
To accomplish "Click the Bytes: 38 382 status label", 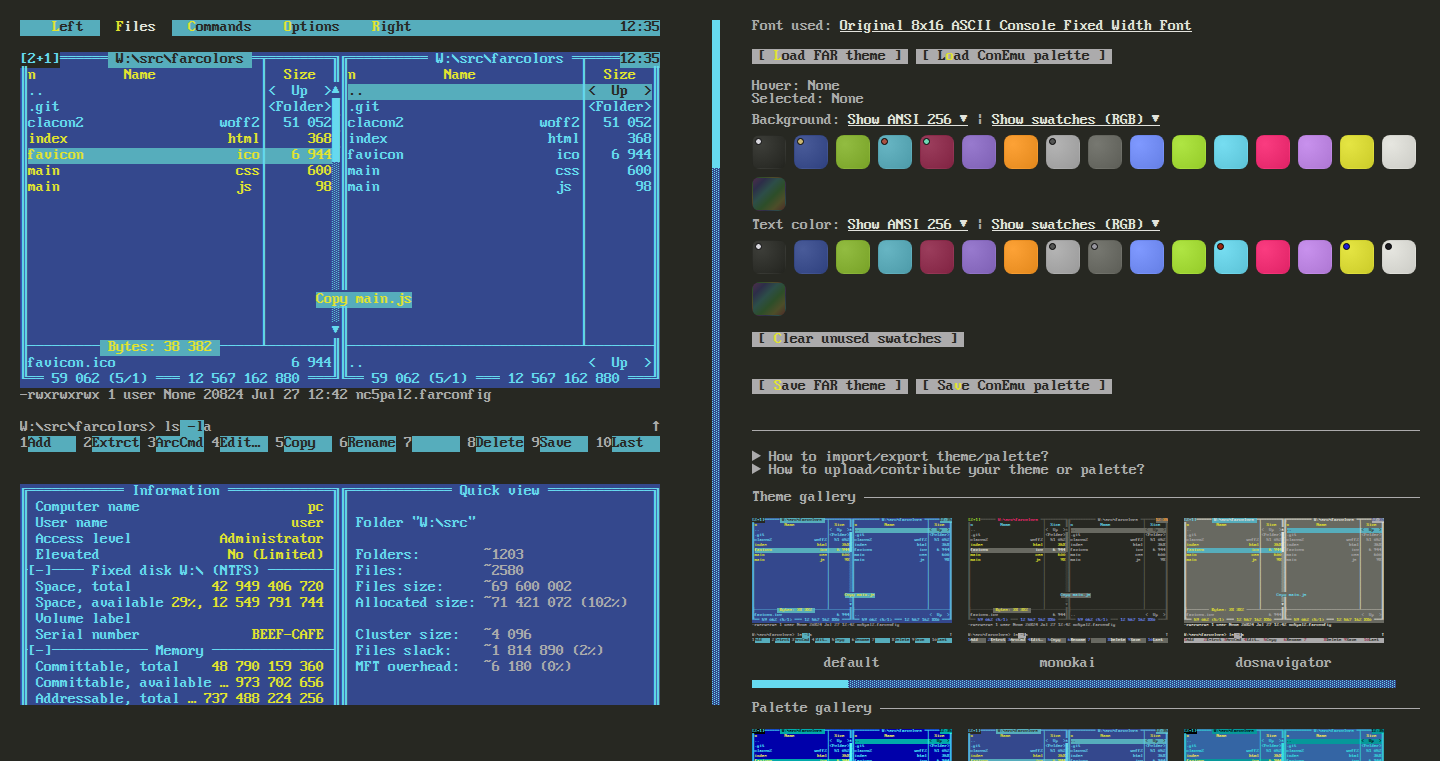I will coord(160,347).
